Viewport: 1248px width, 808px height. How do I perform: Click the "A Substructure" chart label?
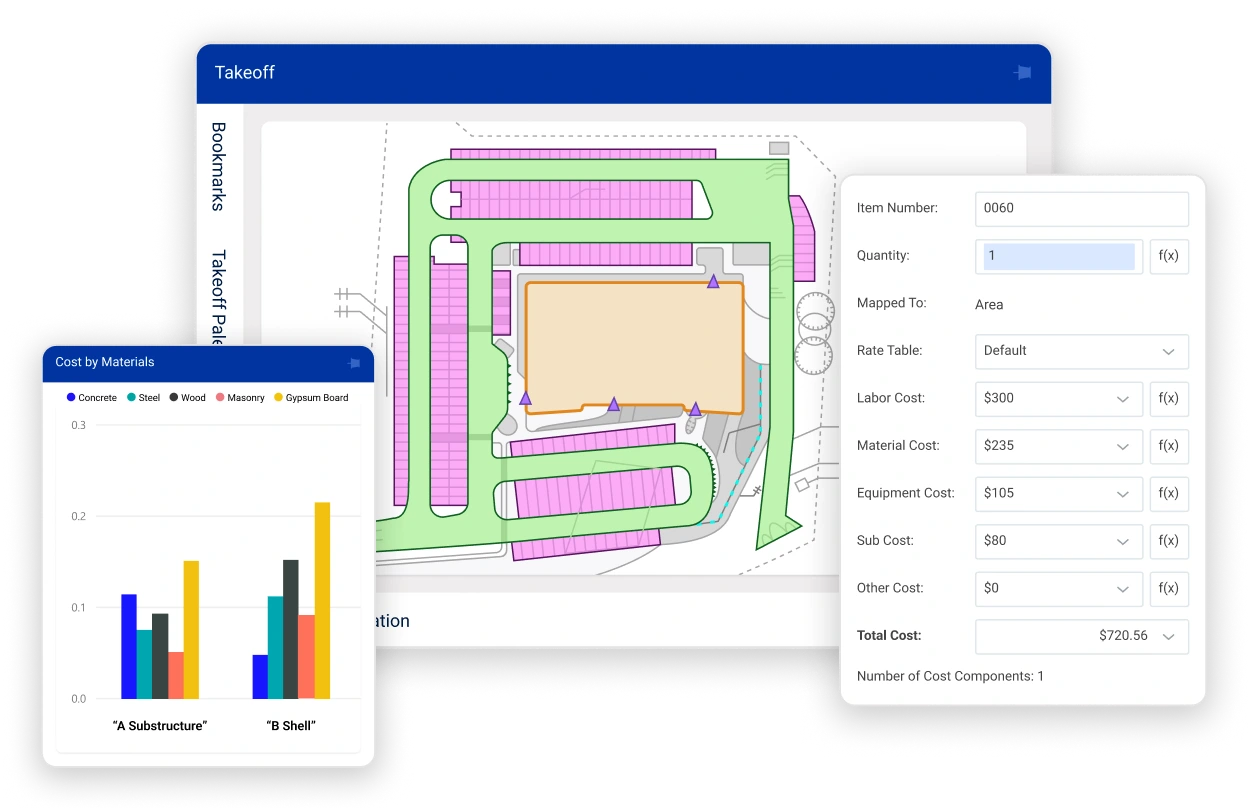pyautogui.click(x=160, y=726)
